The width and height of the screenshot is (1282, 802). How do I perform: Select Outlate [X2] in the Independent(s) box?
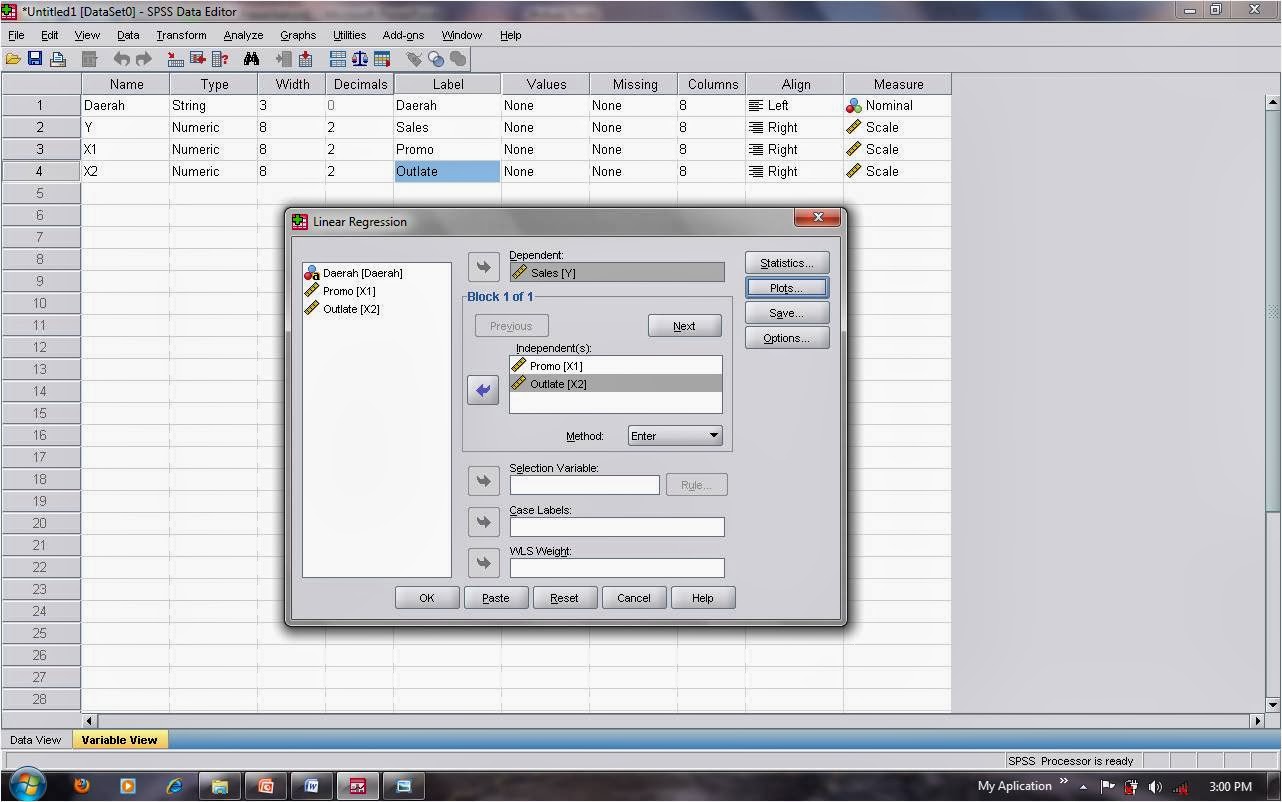click(x=616, y=384)
